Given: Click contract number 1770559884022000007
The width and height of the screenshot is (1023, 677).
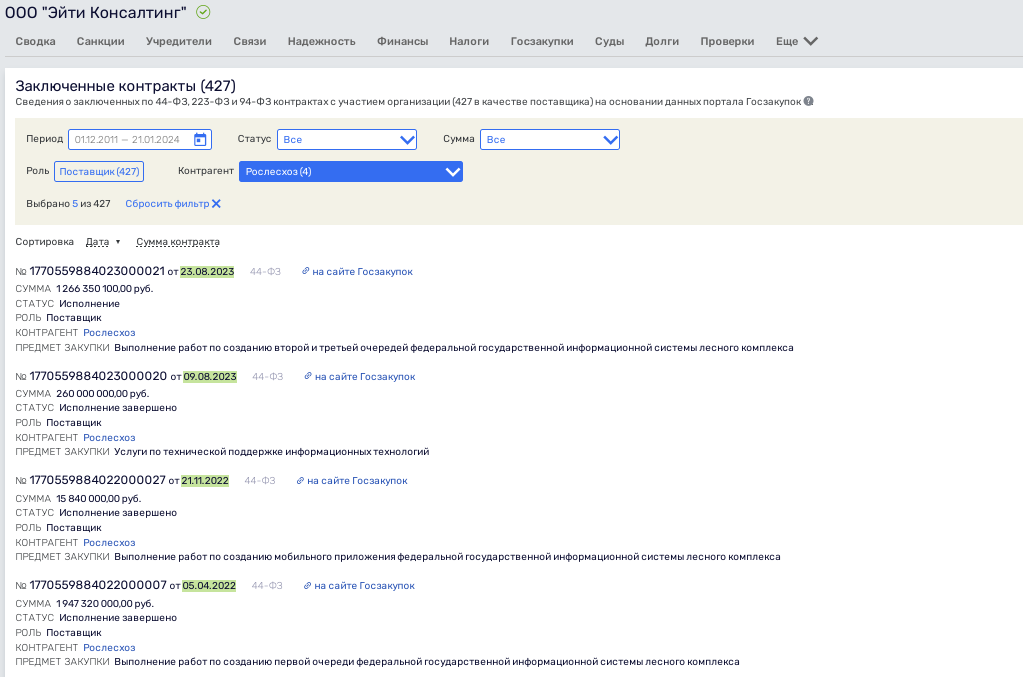Looking at the screenshot, I should (x=99, y=585).
